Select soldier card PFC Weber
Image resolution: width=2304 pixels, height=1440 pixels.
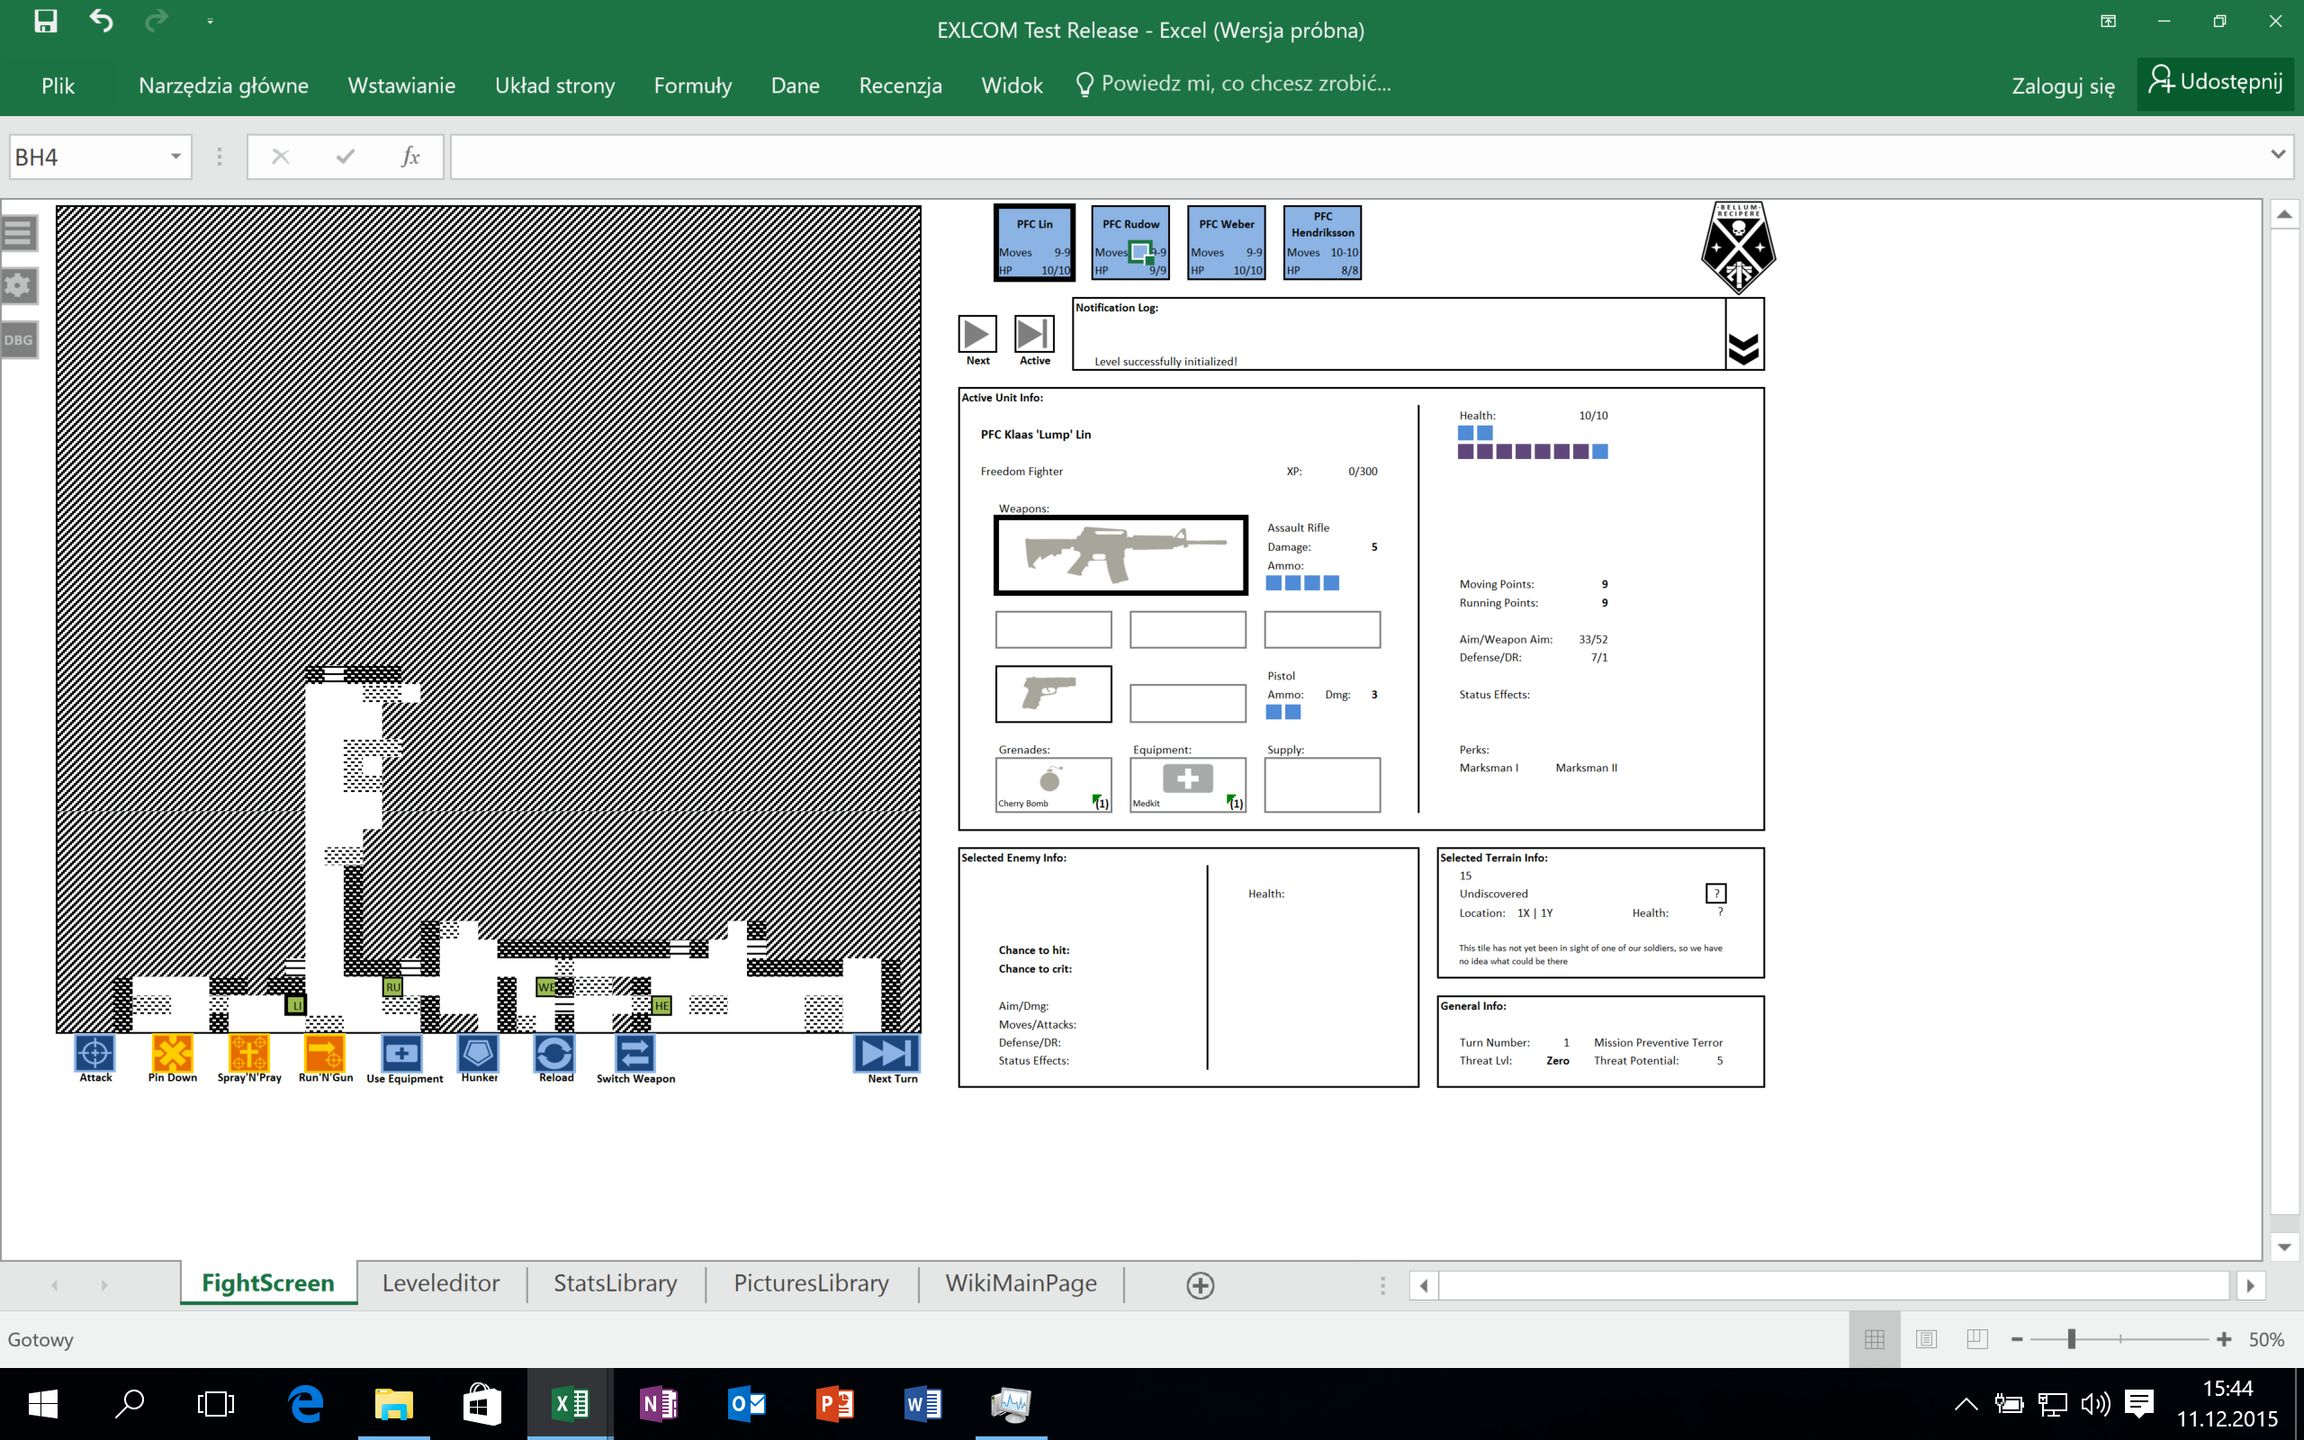[1227, 243]
